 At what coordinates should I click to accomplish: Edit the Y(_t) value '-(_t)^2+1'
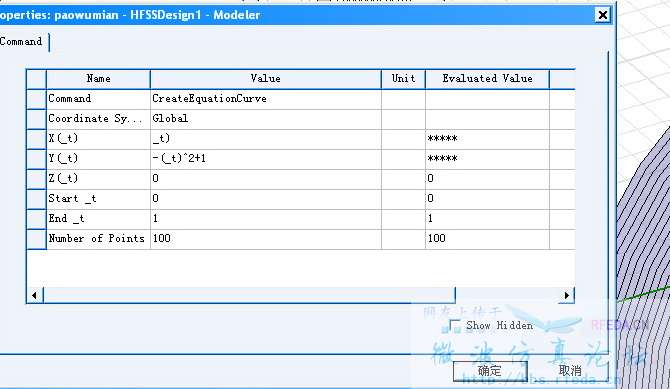tap(266, 159)
